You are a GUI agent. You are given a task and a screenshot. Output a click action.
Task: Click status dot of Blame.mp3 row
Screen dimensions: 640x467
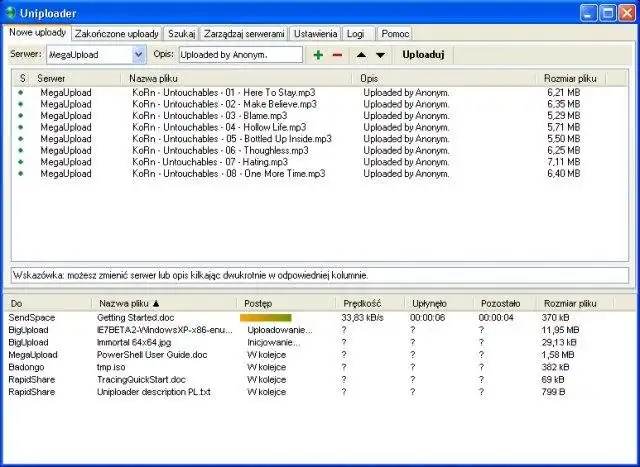(x=20, y=116)
